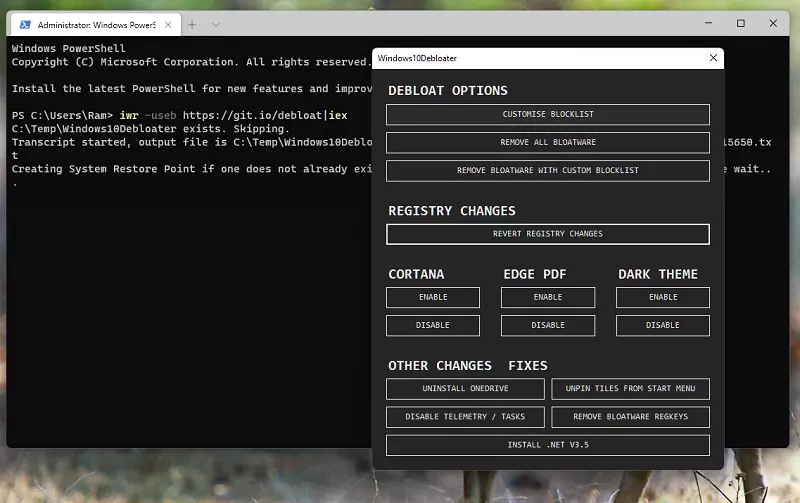This screenshot has height=503, width=800.
Task: Click Uninstall OneDrive
Action: click(465, 389)
